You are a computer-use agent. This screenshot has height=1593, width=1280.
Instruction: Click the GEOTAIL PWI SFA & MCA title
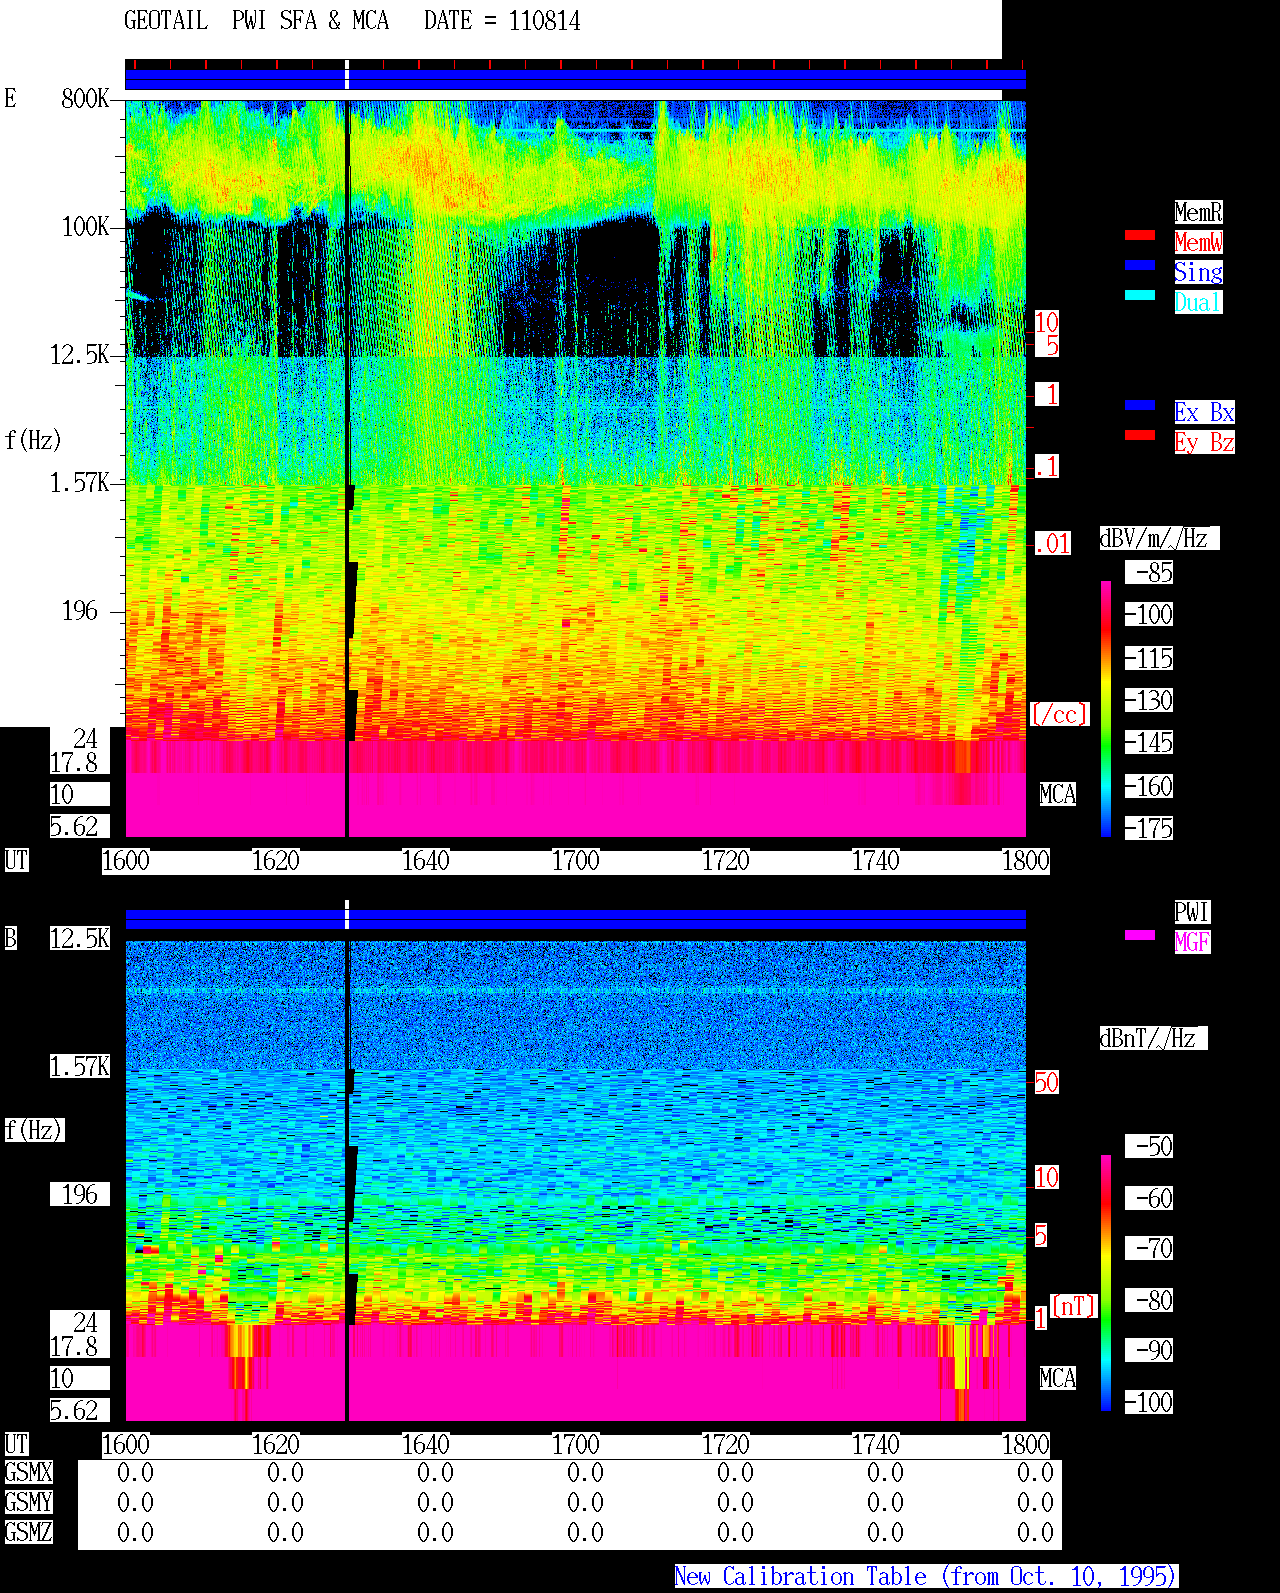pyautogui.click(x=257, y=21)
